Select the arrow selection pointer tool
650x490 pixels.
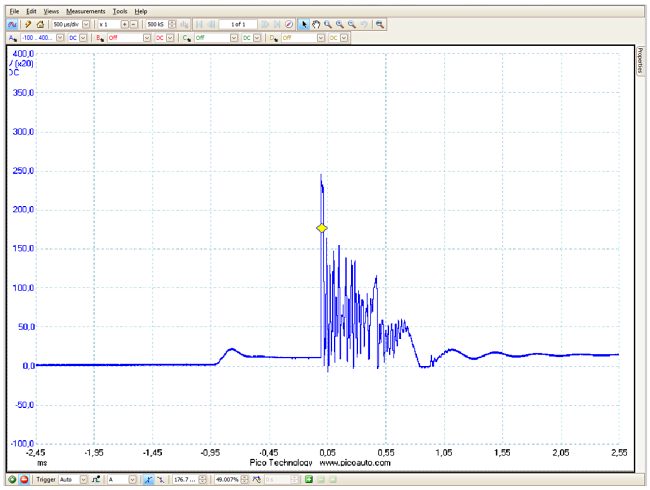[305, 23]
